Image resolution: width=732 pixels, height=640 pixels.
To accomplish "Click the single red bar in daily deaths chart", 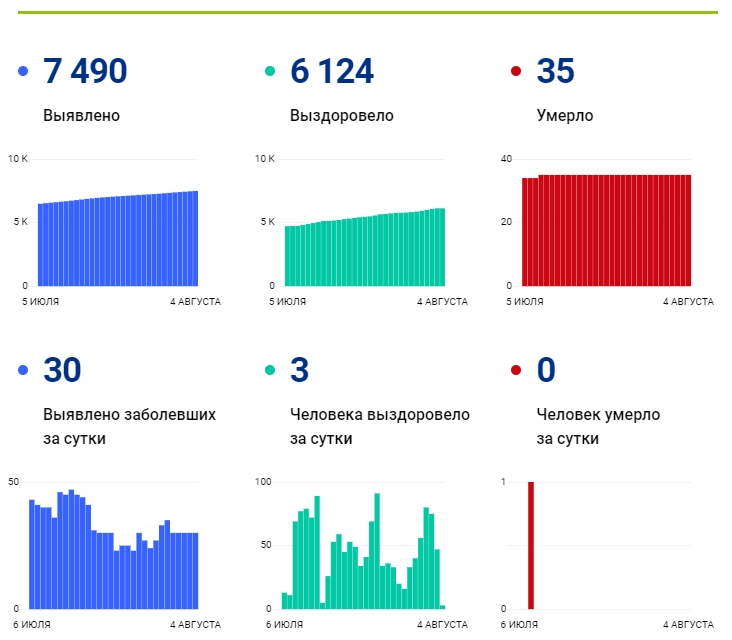I will (531, 545).
